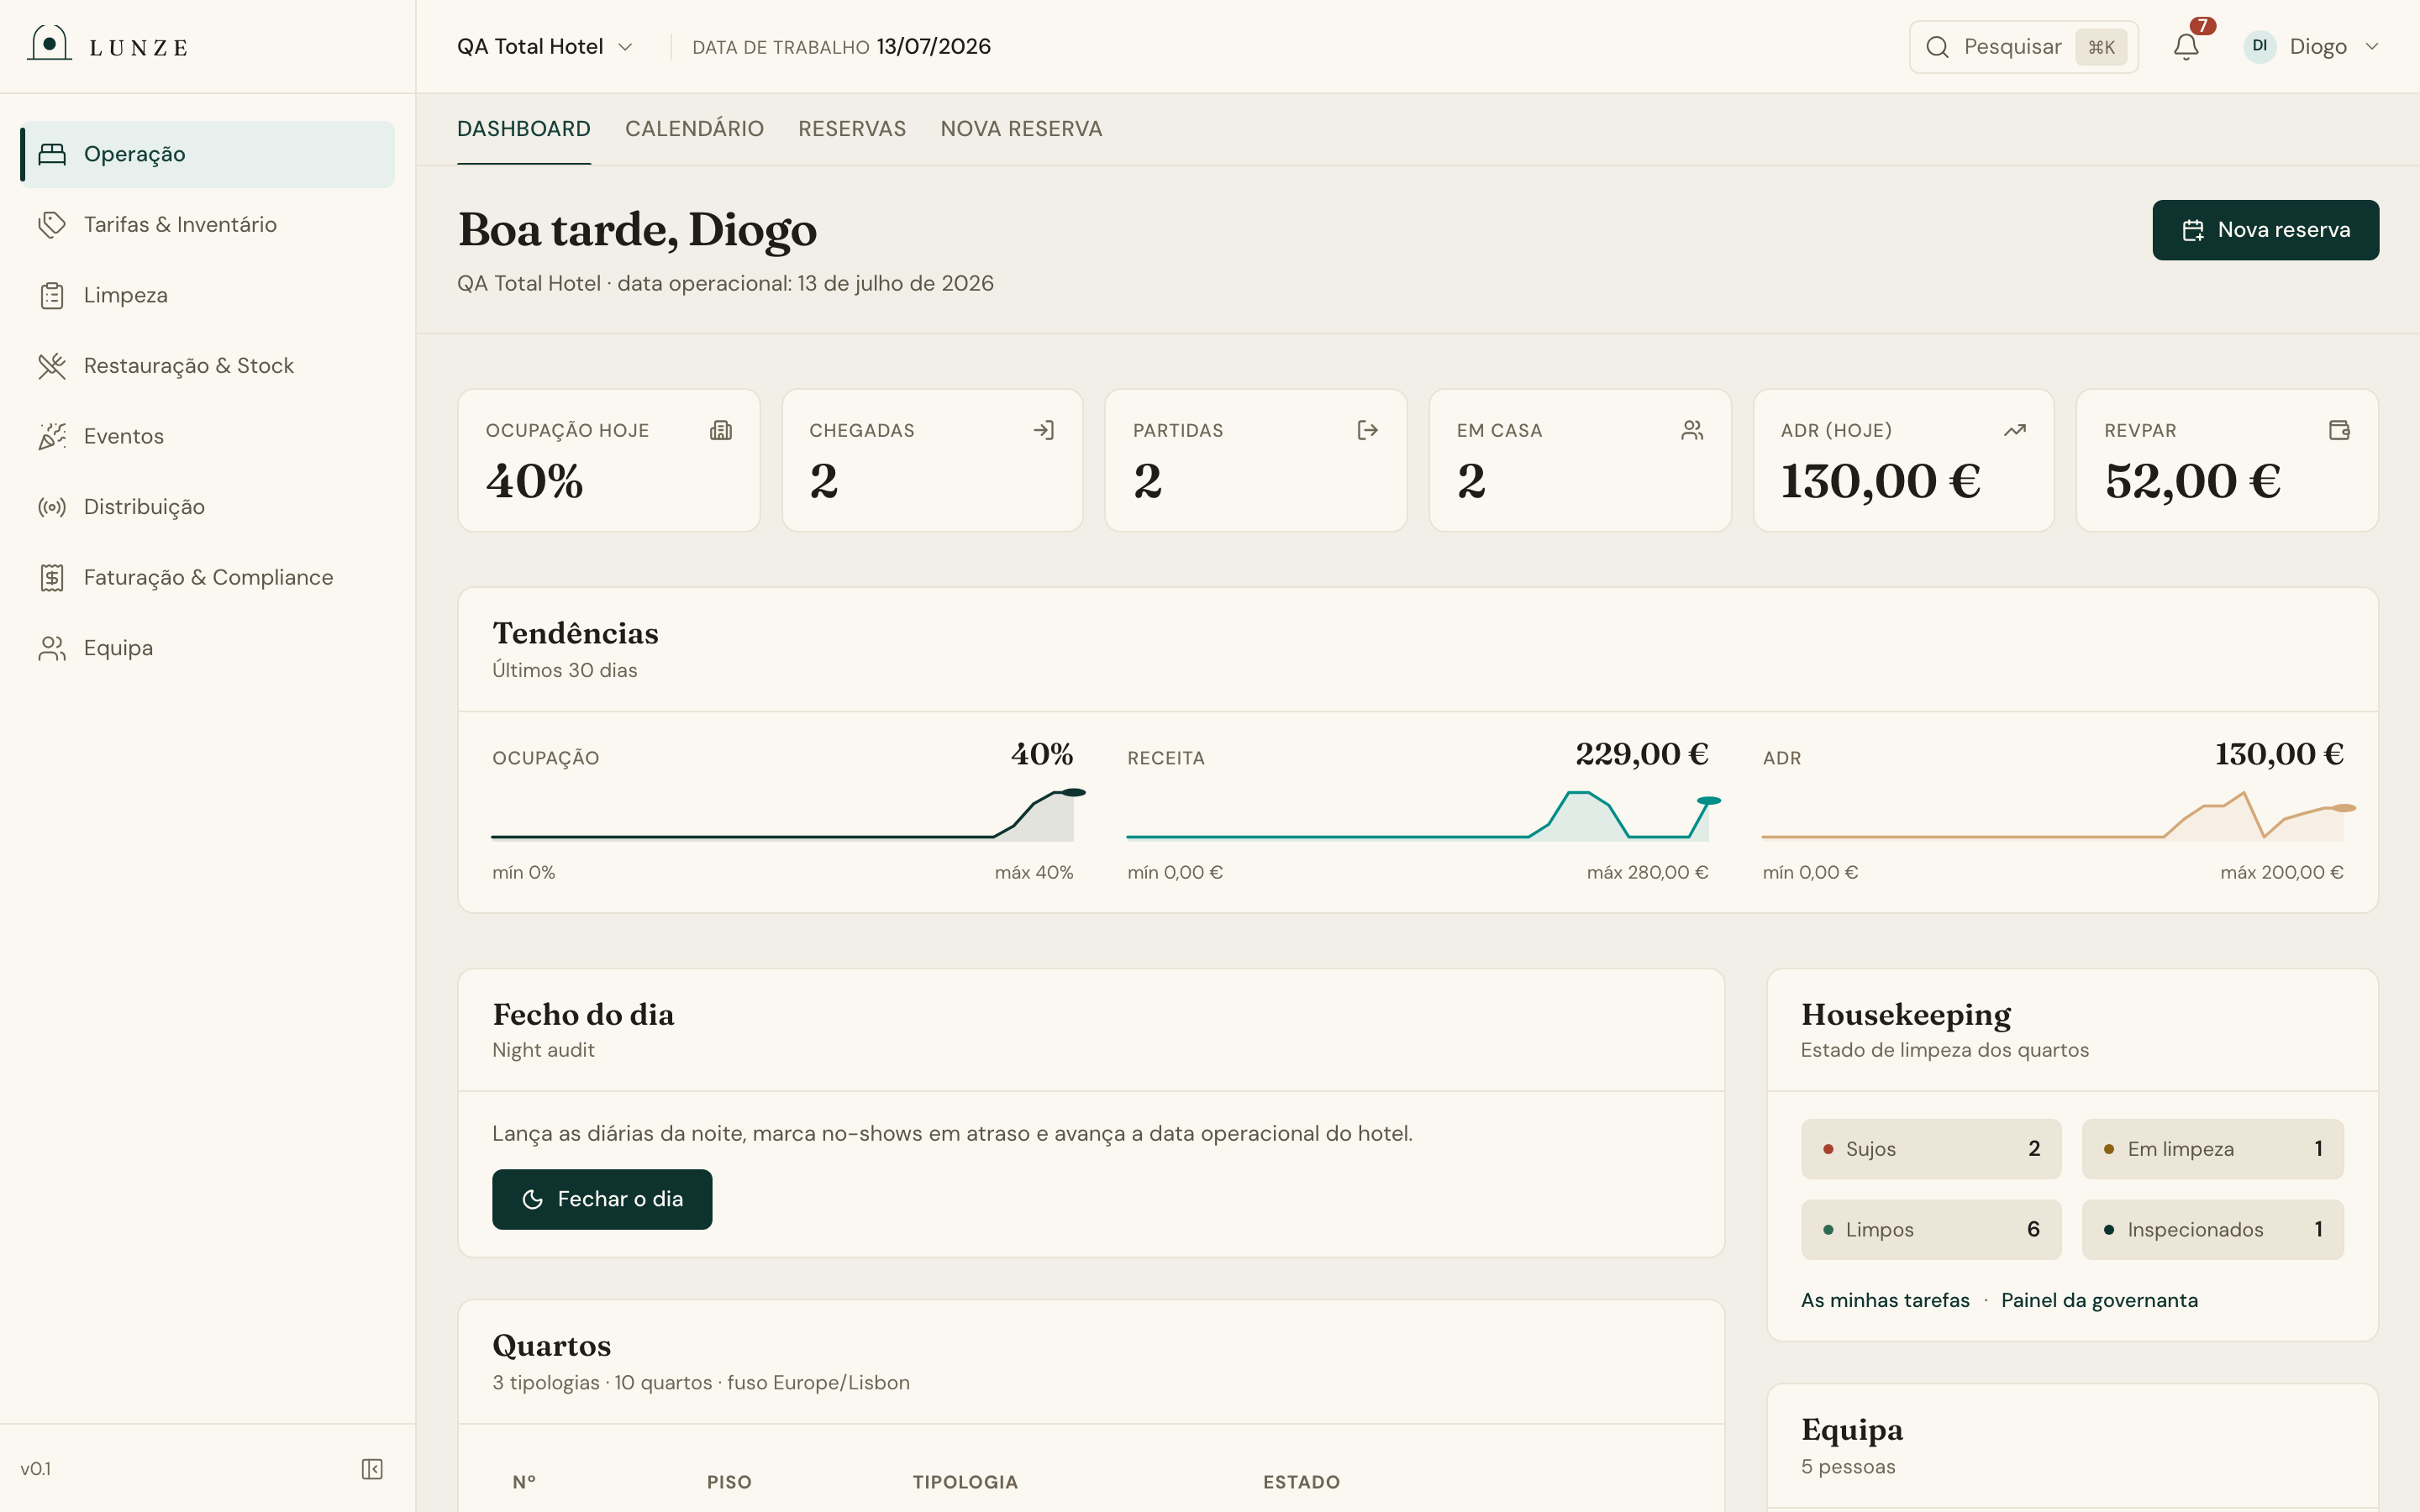Open Restauração & Stock section
This screenshot has width=2420, height=1512.
click(x=207, y=366)
